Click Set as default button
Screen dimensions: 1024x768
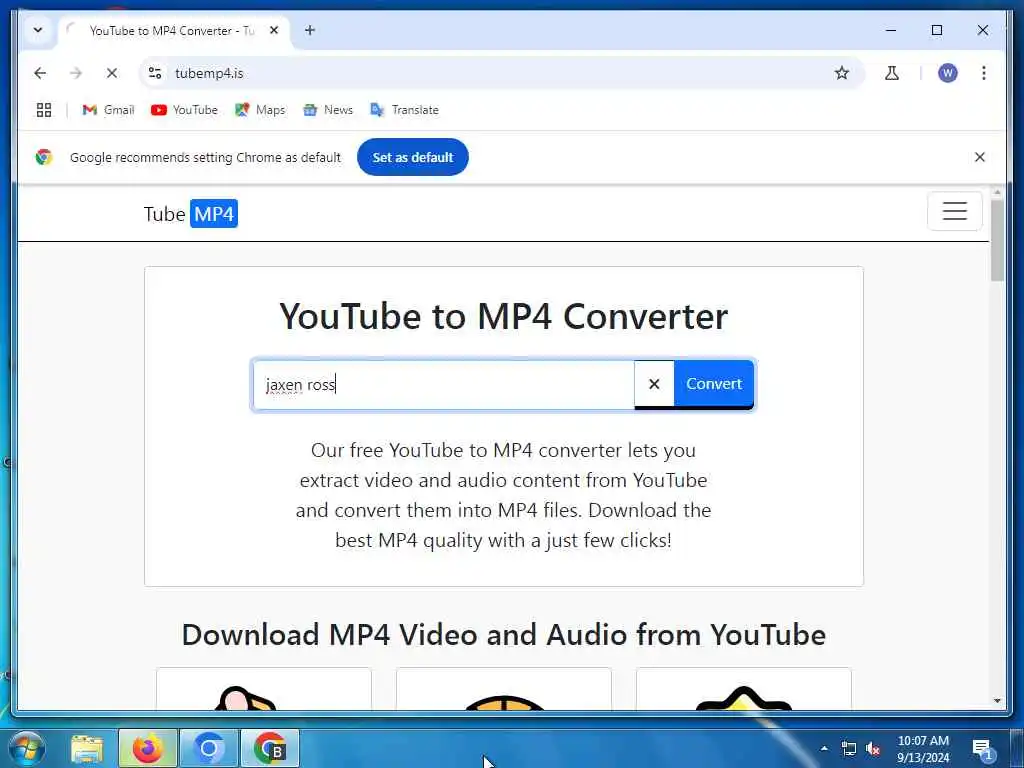coord(413,157)
